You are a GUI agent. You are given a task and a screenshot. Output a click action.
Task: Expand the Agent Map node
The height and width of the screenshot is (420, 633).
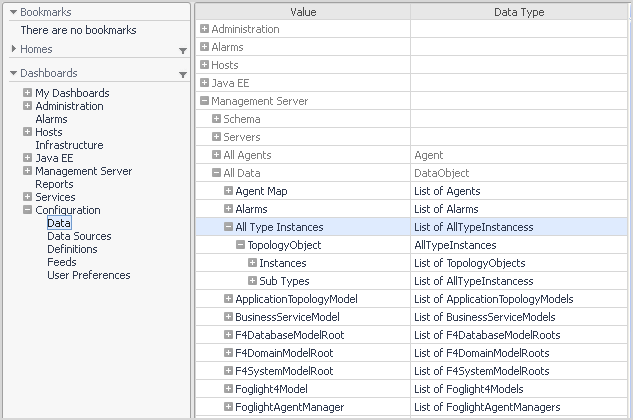[x=228, y=191]
